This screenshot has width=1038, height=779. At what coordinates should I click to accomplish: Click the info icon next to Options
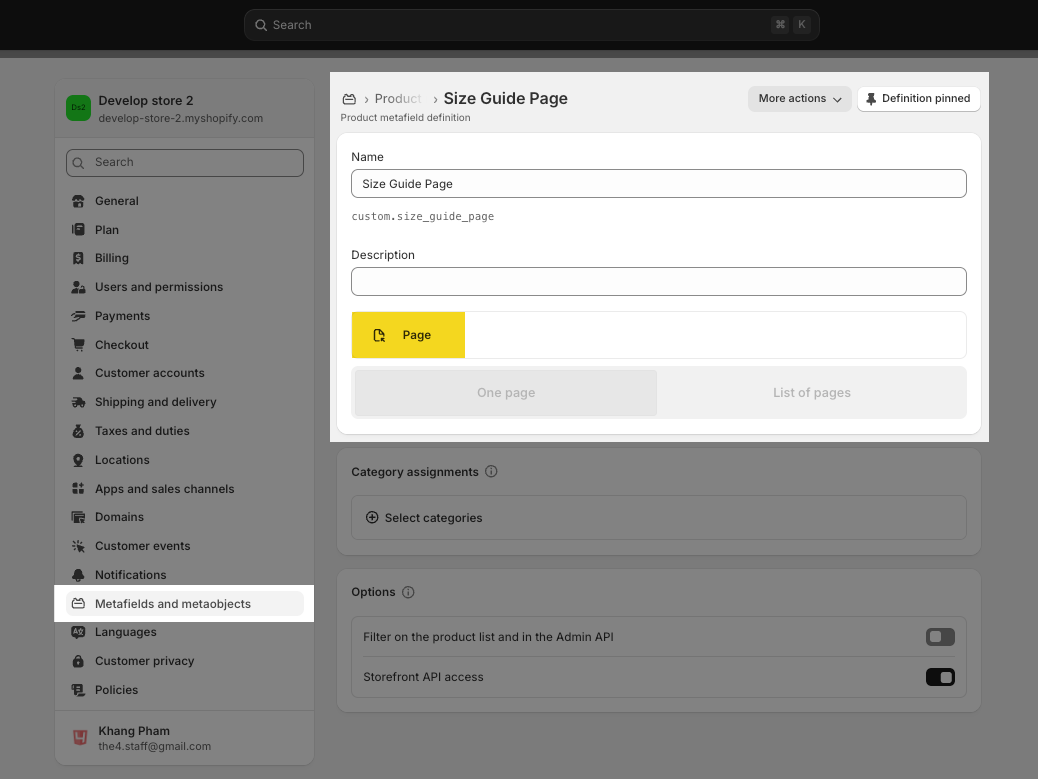pos(408,592)
